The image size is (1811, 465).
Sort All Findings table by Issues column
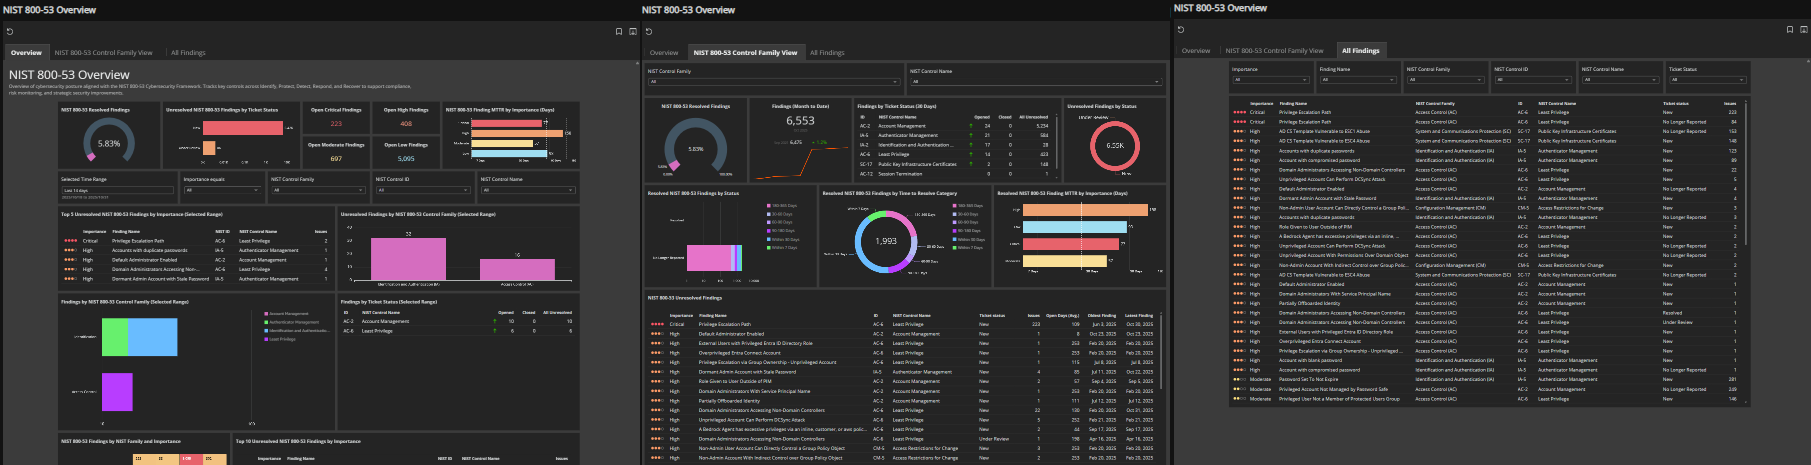click(x=1730, y=103)
